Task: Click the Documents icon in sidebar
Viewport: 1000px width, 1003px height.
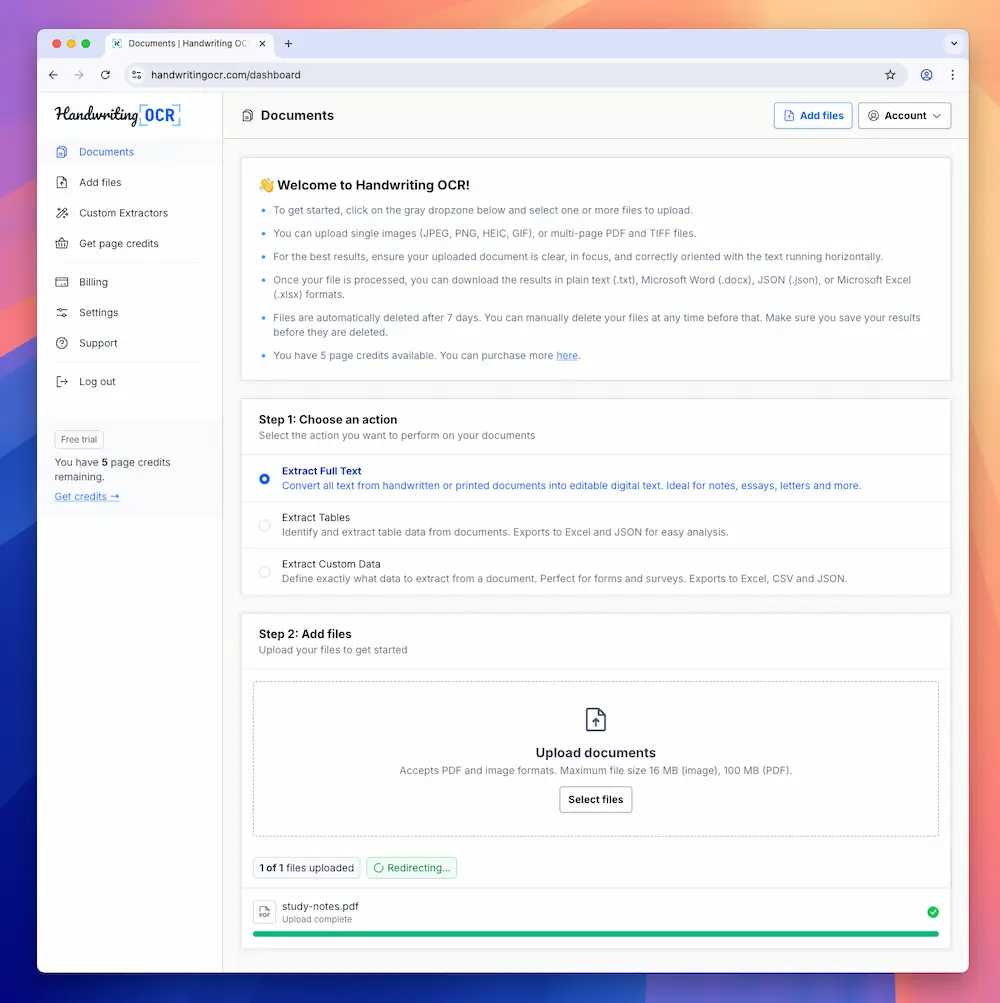Action: [62, 152]
